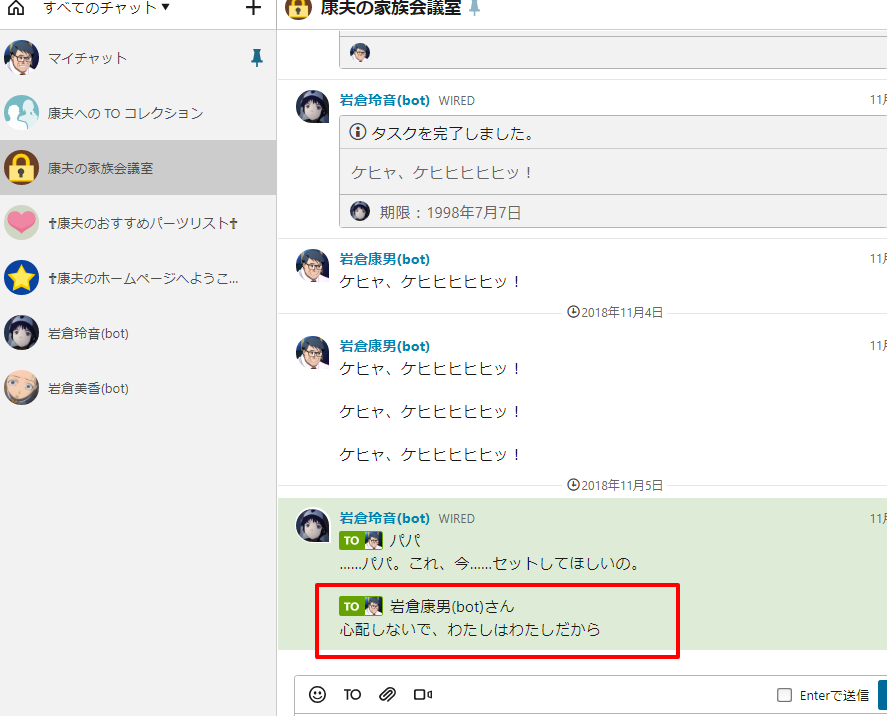Viewport: 887px width, 716px height.
Task: Open the すべてのチャット dropdown
Action: (100, 9)
